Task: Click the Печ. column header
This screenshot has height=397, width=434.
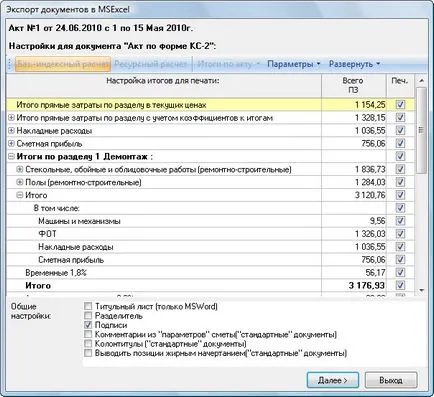Action: coord(400,86)
